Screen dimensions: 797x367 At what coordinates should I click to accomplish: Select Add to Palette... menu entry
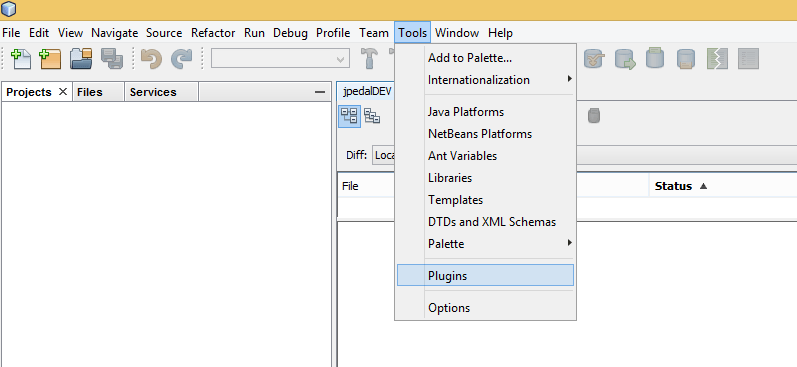tap(486, 58)
